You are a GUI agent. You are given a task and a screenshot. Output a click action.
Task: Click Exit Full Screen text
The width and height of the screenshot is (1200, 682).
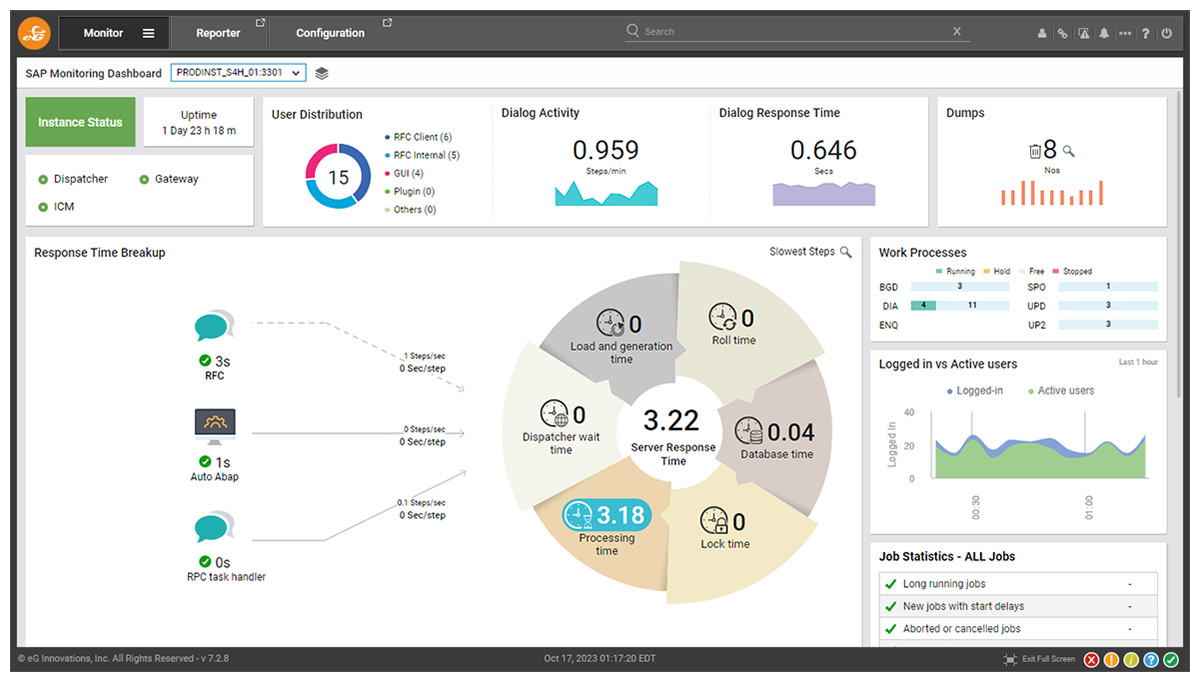click(x=1049, y=659)
